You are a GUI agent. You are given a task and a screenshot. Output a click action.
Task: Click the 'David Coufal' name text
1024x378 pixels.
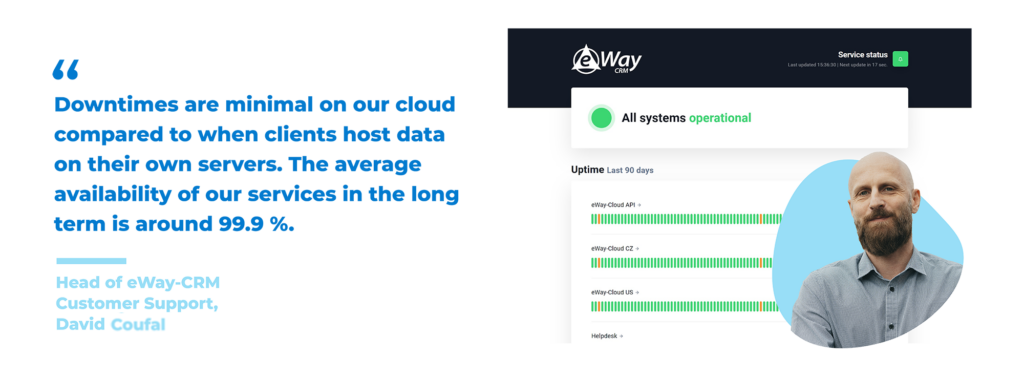tap(110, 324)
